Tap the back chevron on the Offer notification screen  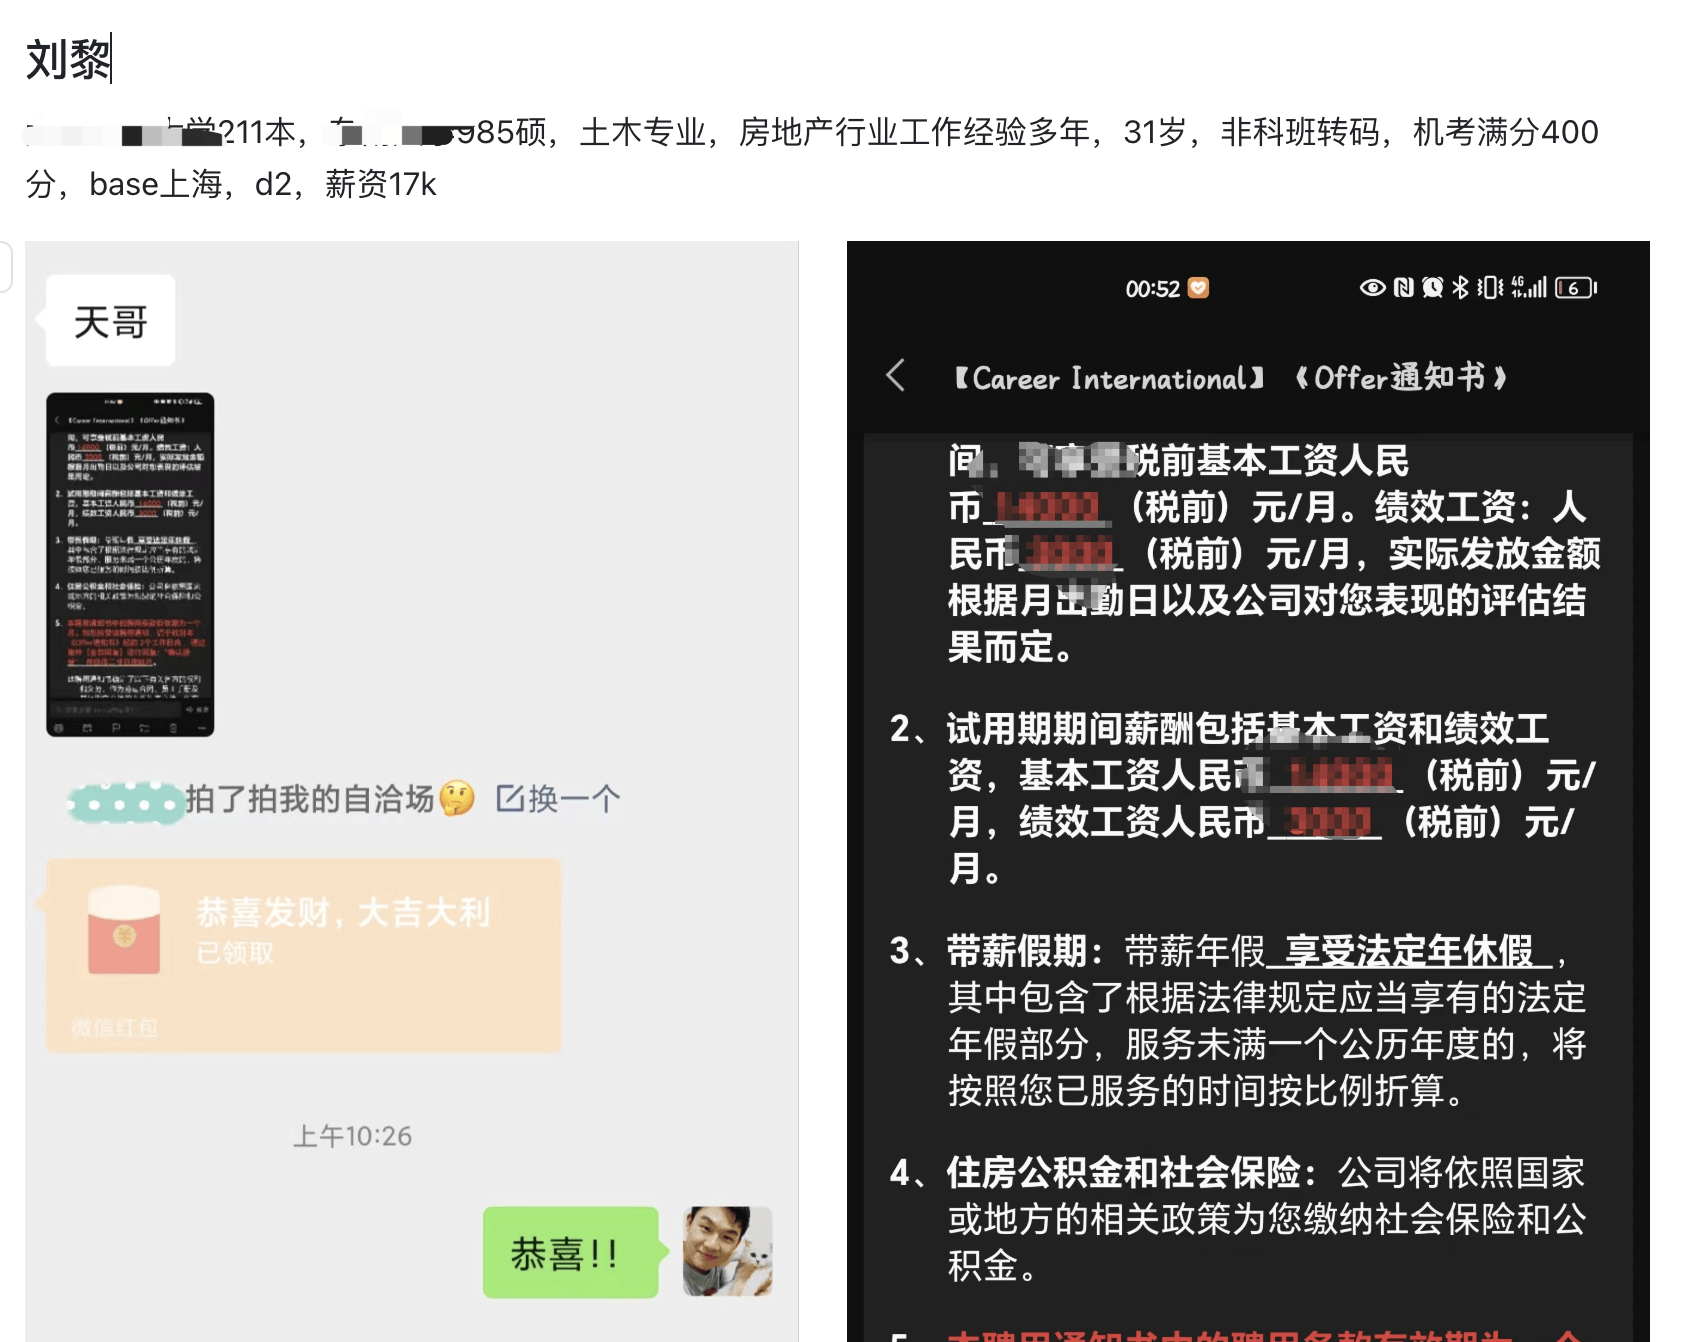[894, 377]
